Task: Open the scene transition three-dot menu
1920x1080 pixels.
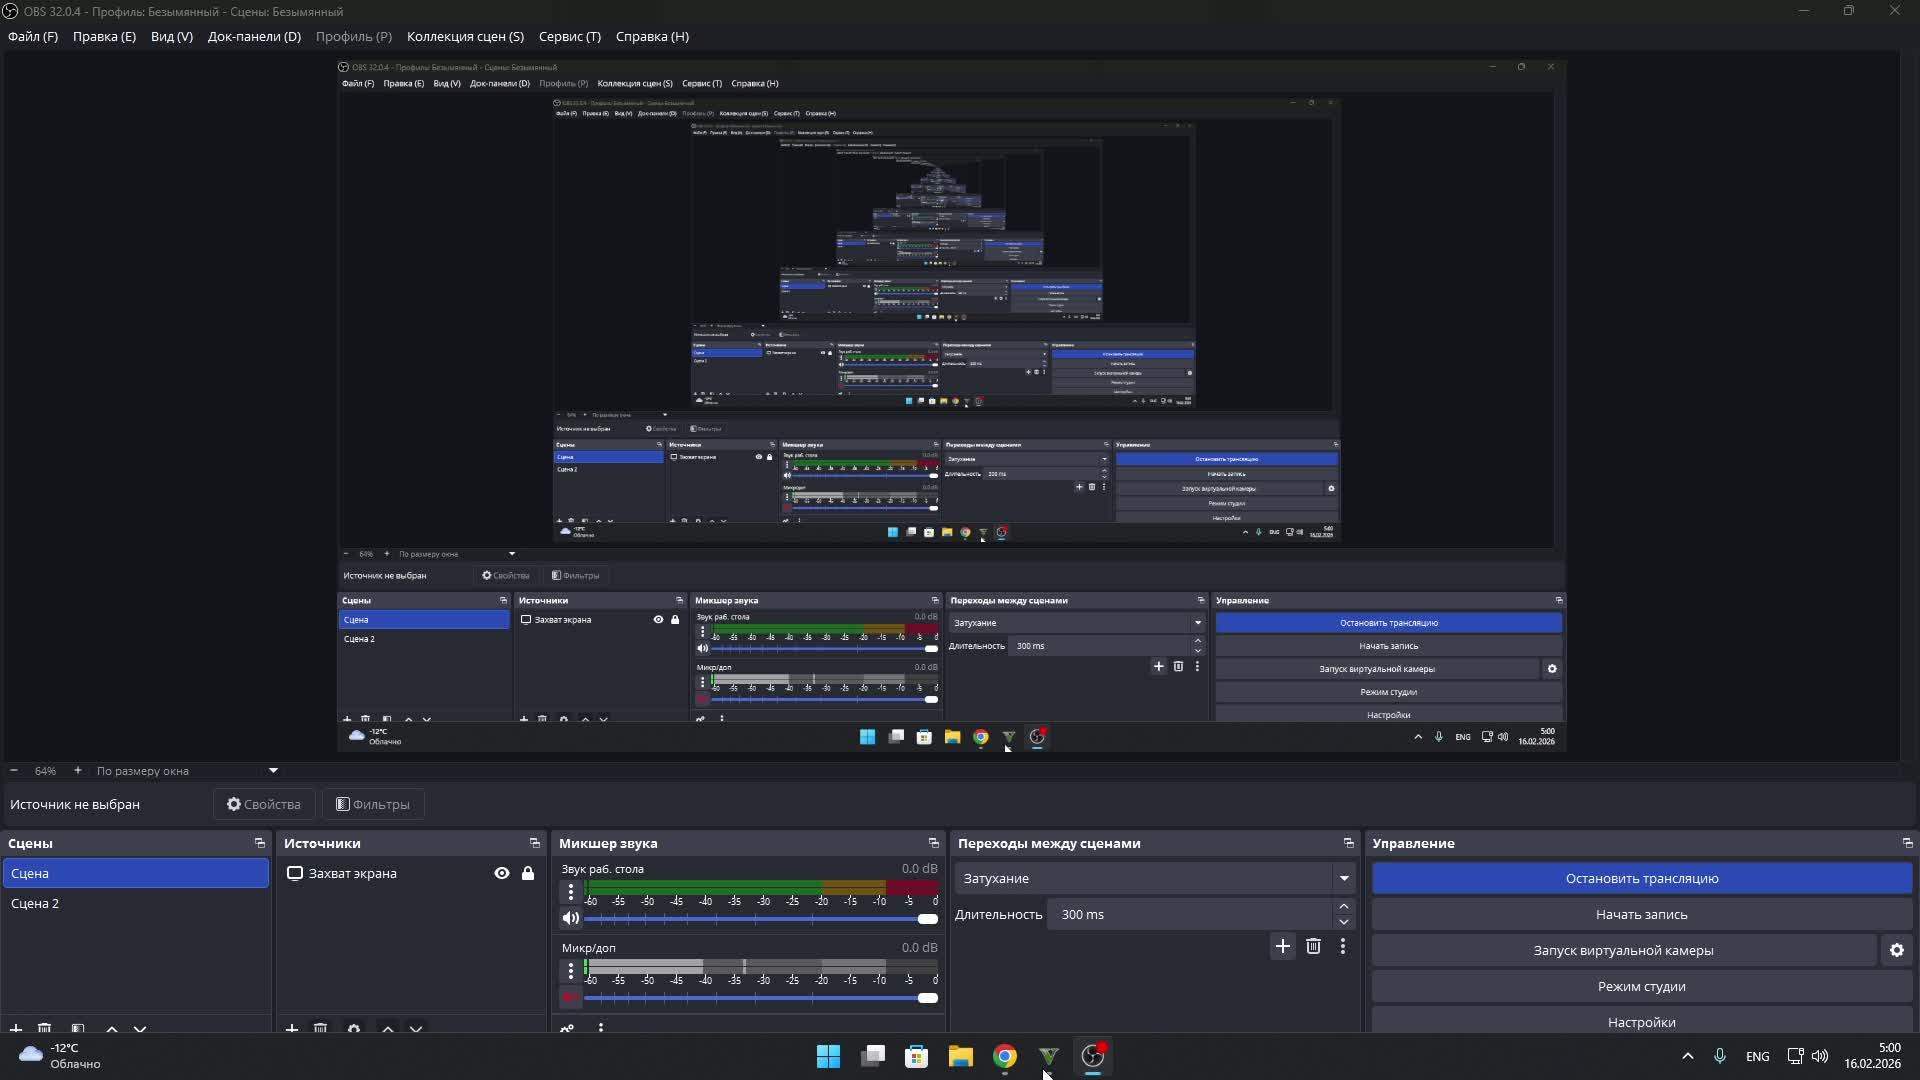Action: click(x=1343, y=946)
